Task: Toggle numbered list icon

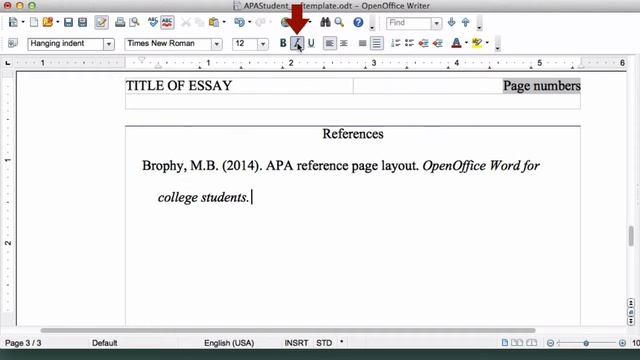Action: (396, 43)
